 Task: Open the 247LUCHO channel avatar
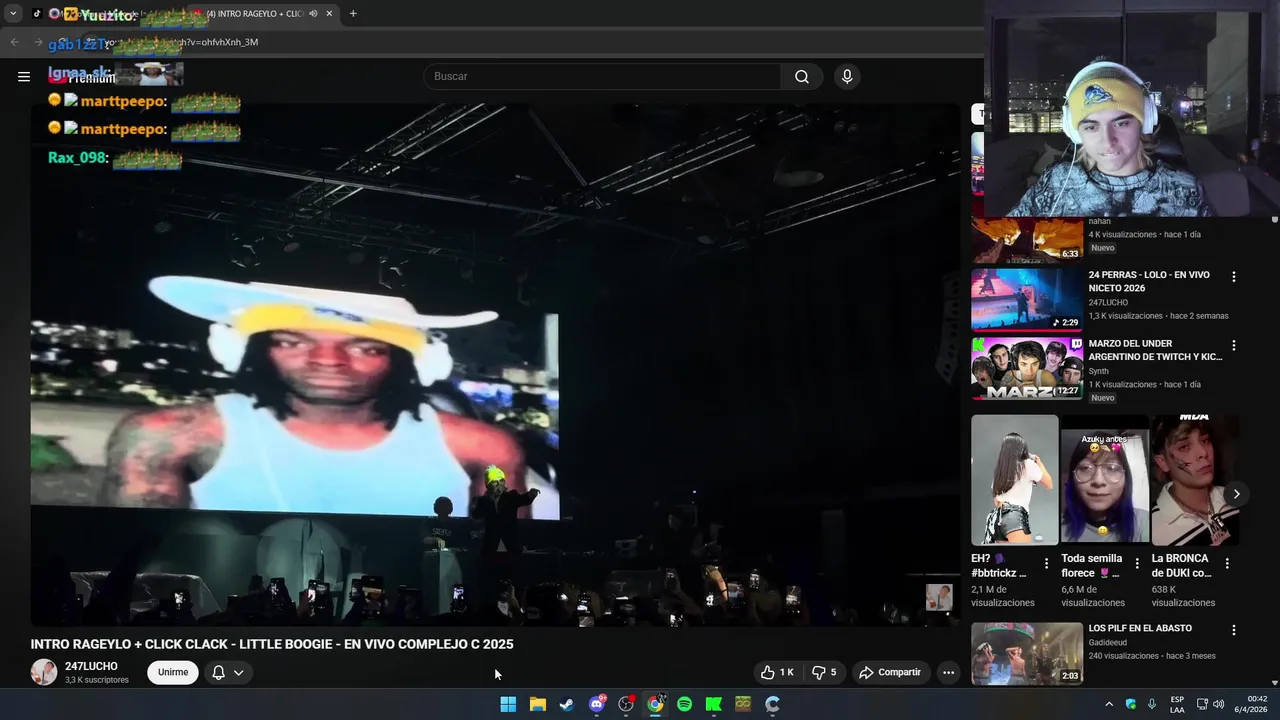[x=44, y=672]
